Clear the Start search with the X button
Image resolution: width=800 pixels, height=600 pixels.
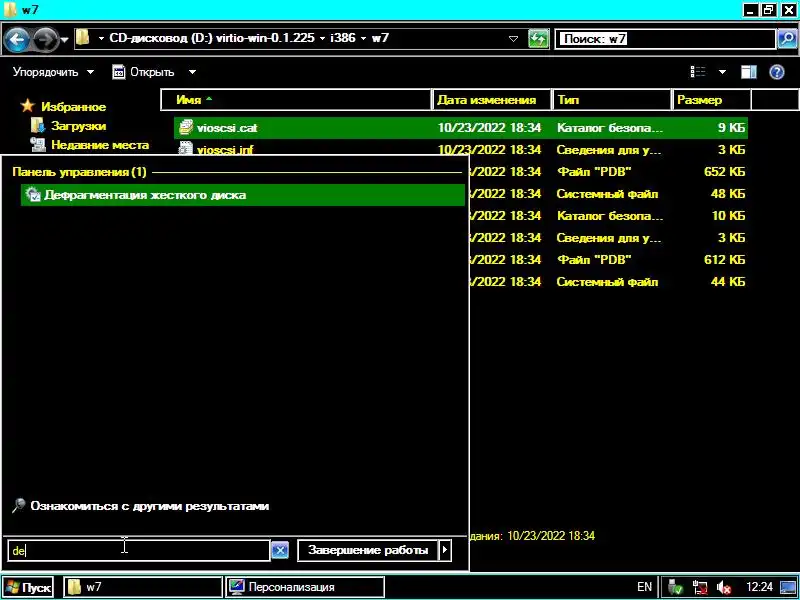click(x=280, y=551)
